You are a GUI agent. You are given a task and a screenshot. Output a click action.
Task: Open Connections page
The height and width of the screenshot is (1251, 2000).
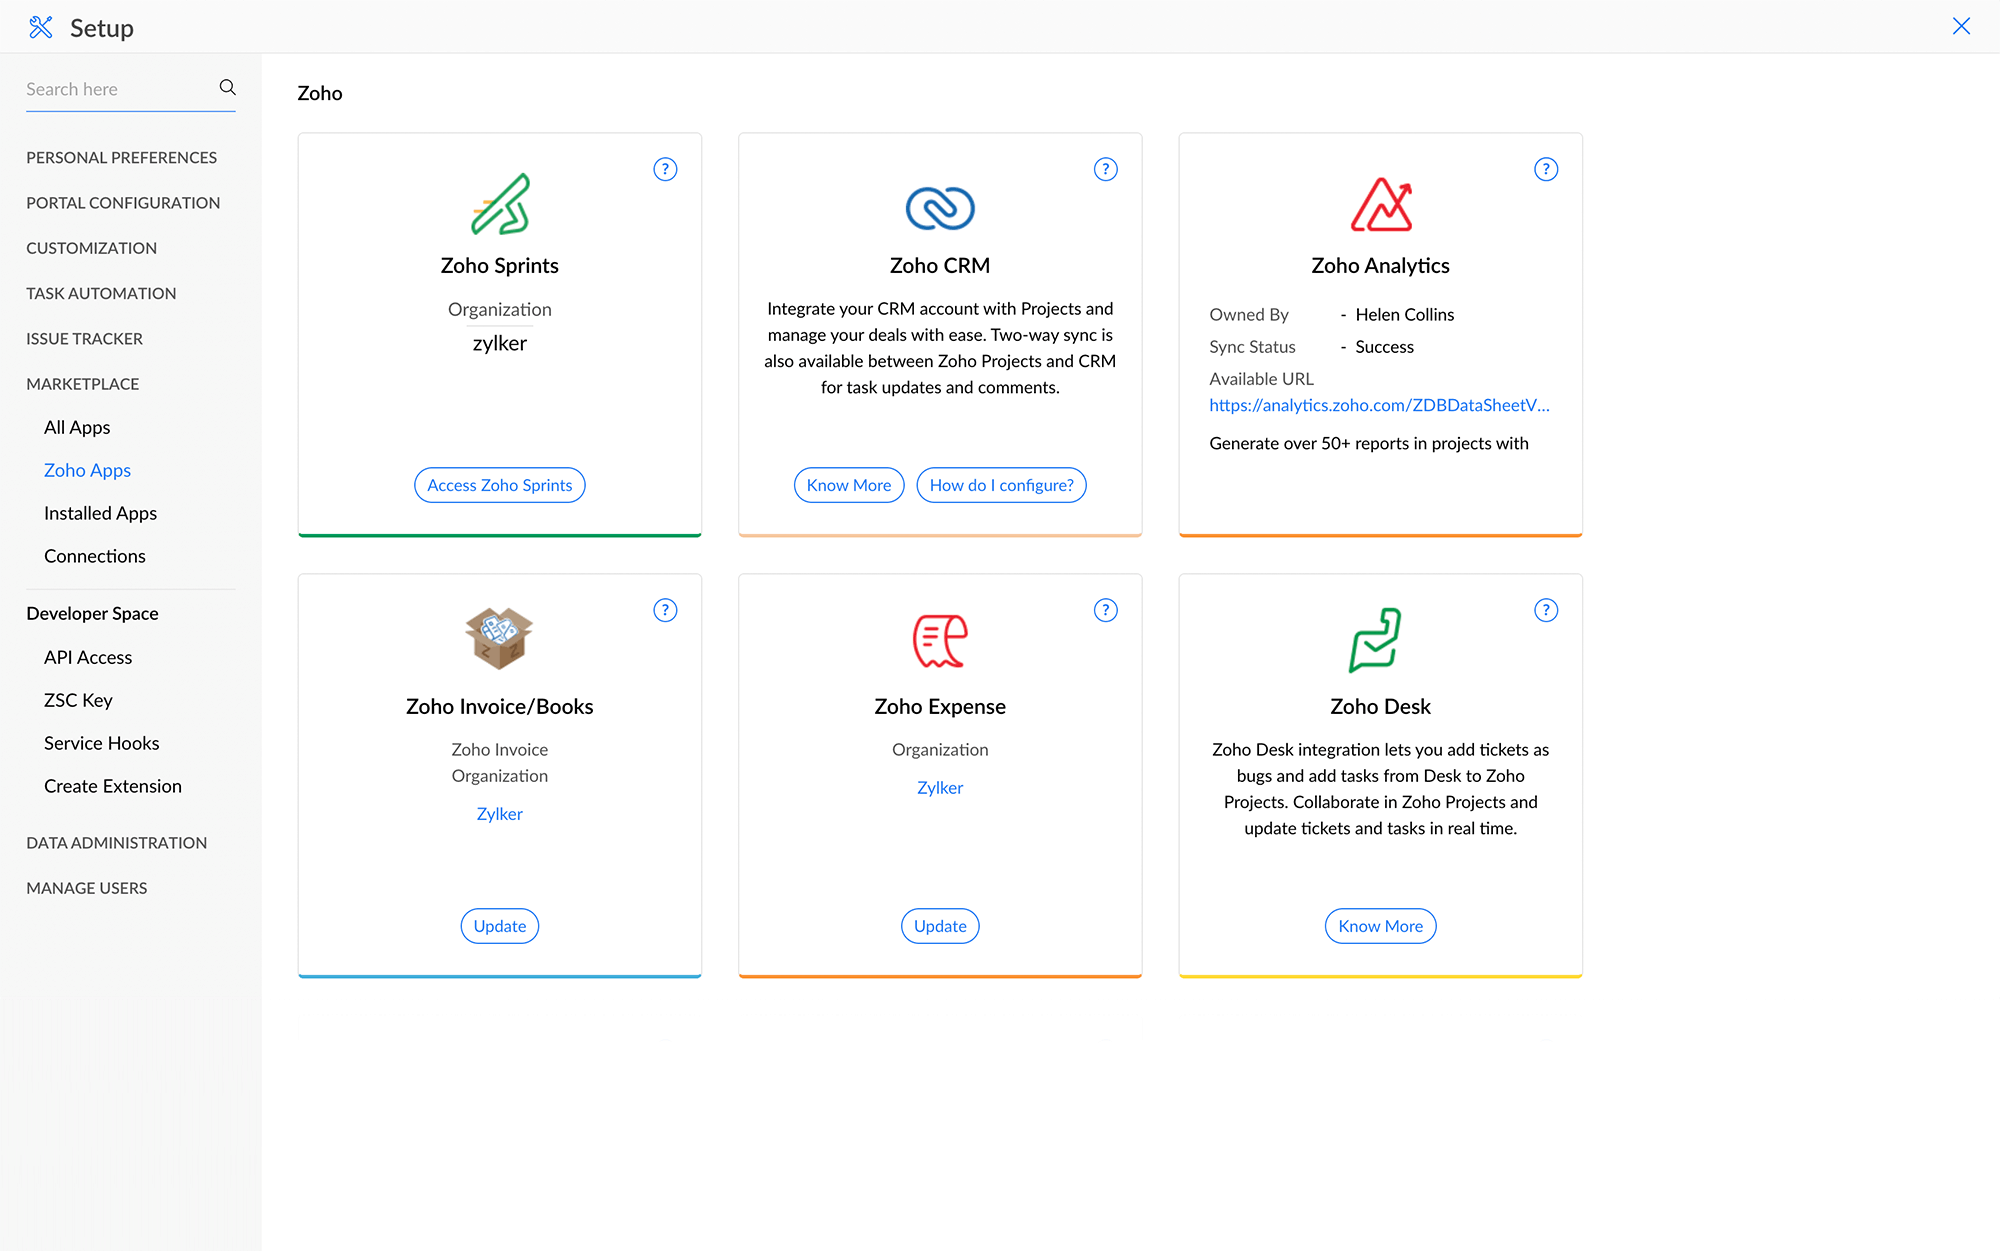94,556
